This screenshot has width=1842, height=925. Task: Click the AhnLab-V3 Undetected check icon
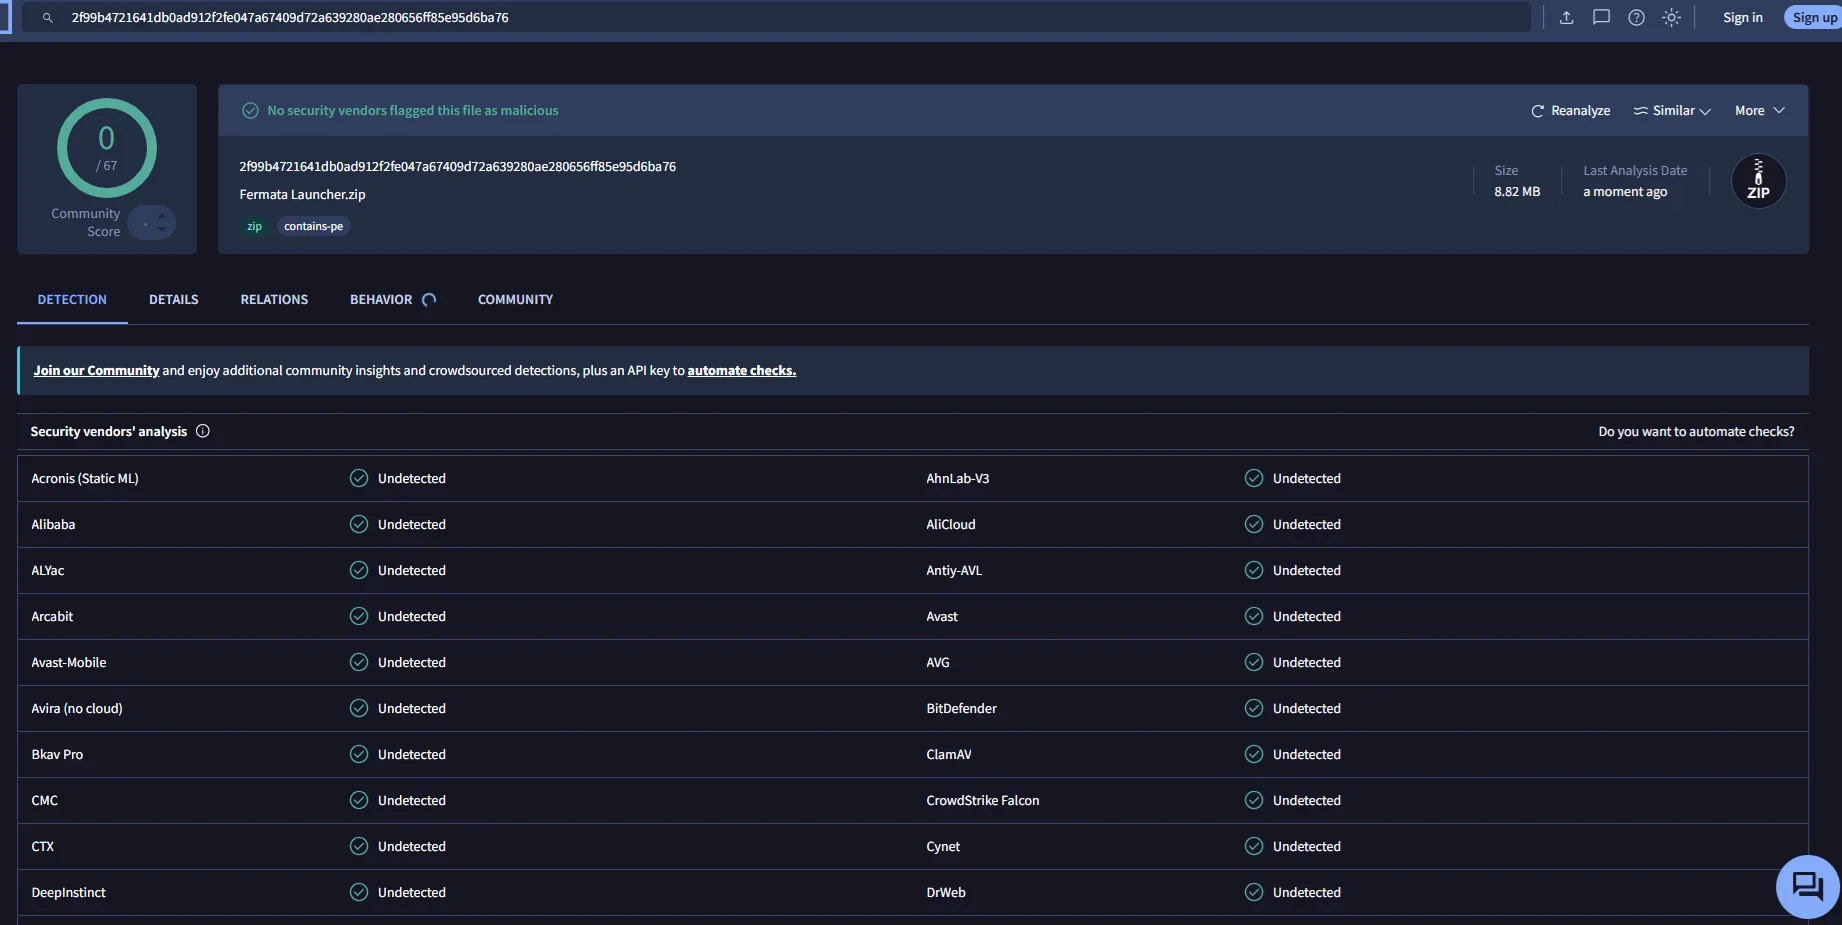click(1254, 478)
